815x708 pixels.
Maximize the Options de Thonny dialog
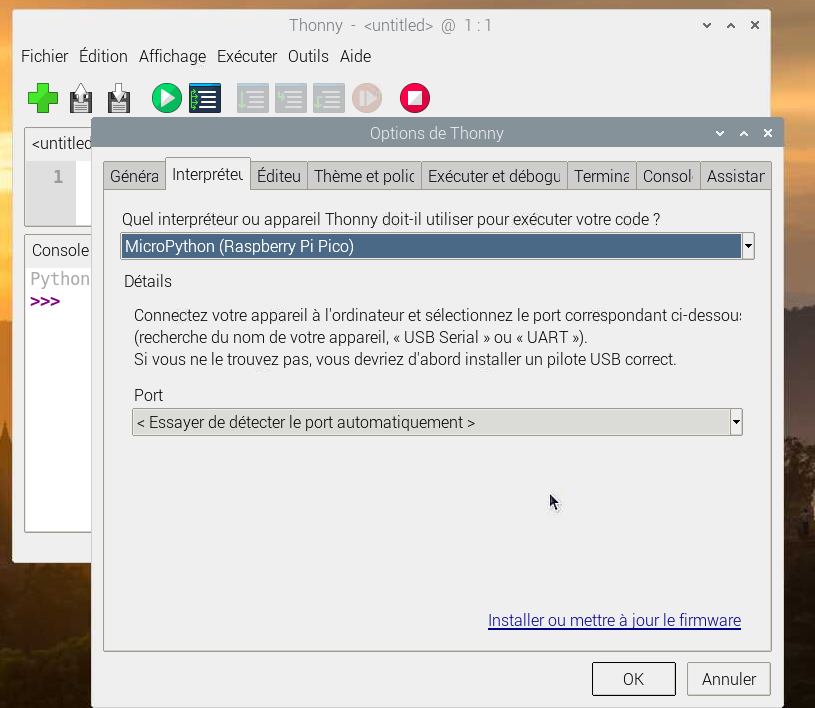(x=744, y=133)
